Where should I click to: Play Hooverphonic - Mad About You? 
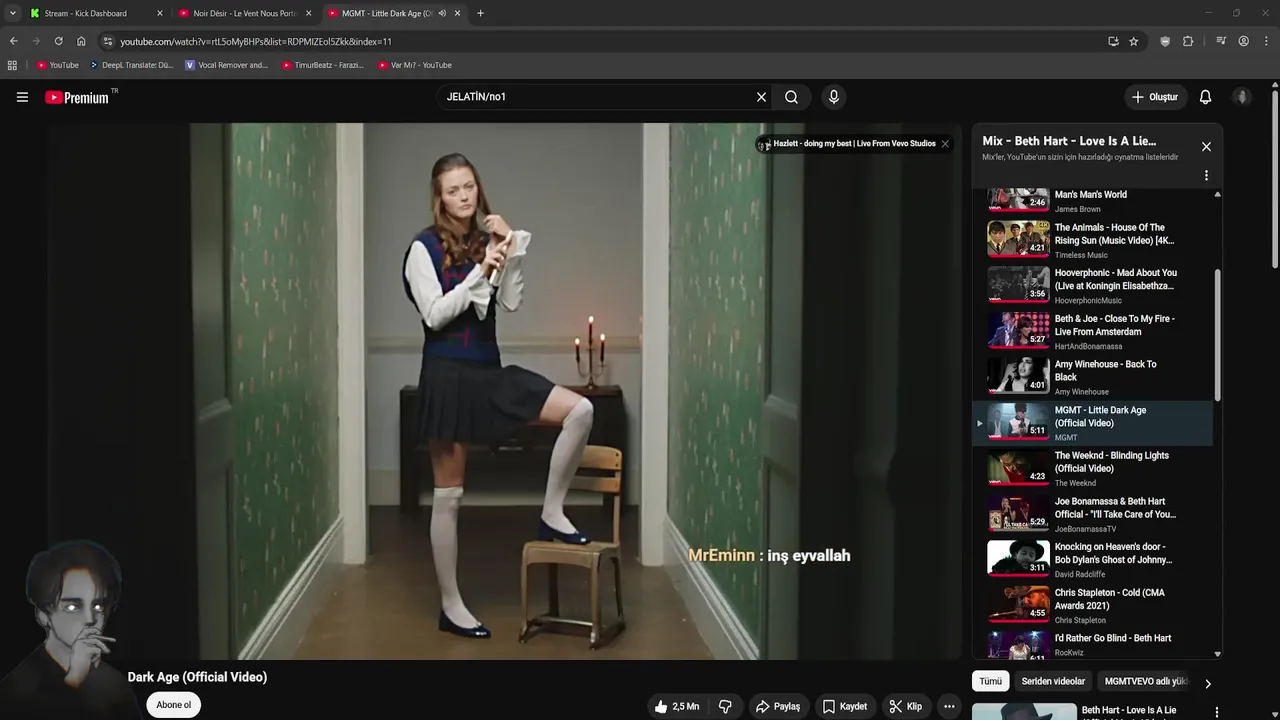click(x=1092, y=285)
